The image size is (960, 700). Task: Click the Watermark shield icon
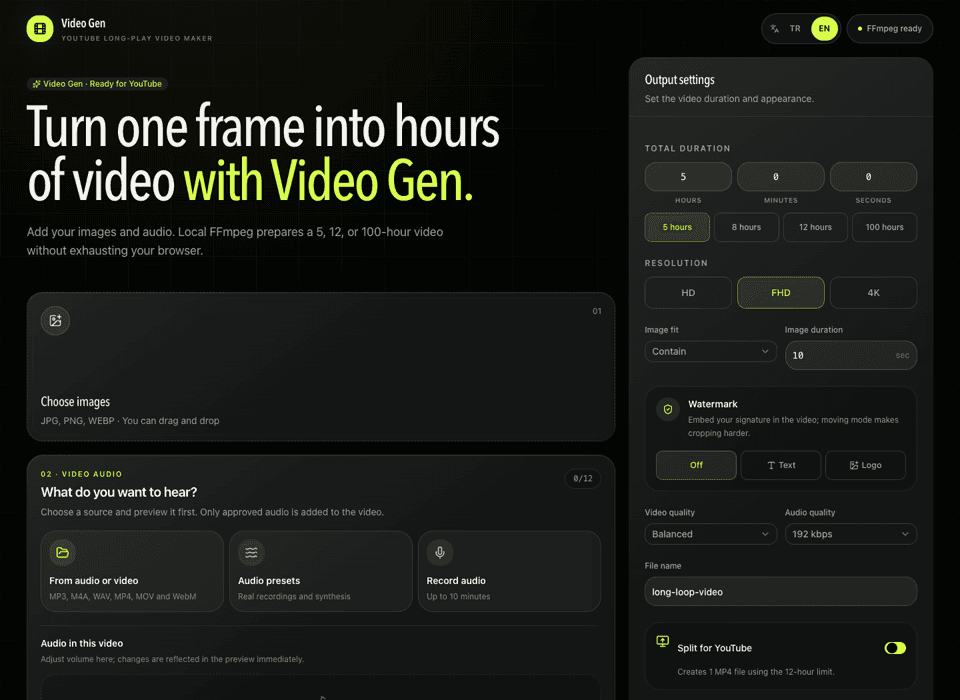(668, 409)
